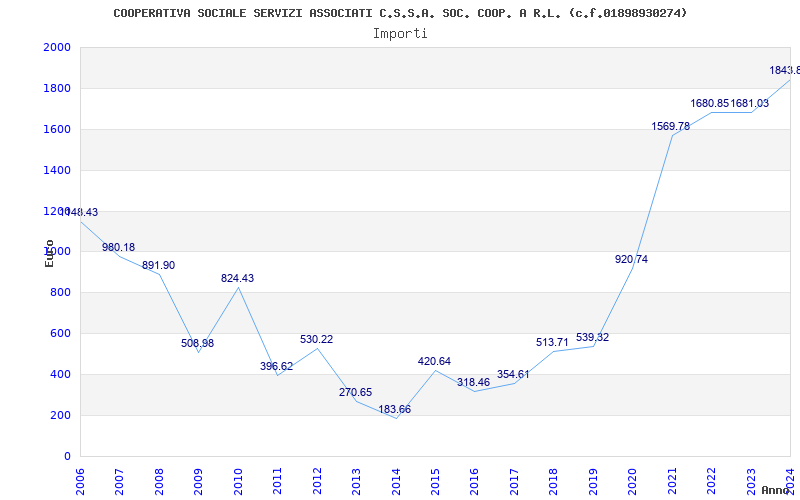Select the 530.22 data label

(316, 340)
